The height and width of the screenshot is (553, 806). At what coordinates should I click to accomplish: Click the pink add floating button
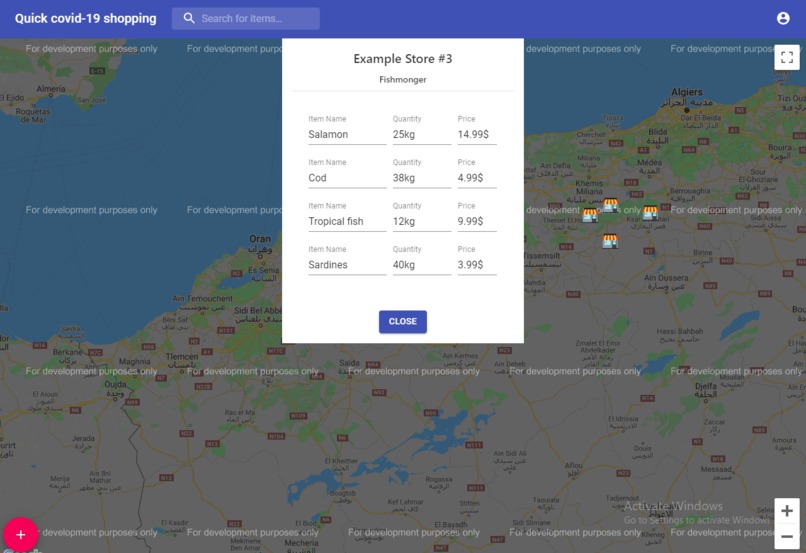(21, 534)
